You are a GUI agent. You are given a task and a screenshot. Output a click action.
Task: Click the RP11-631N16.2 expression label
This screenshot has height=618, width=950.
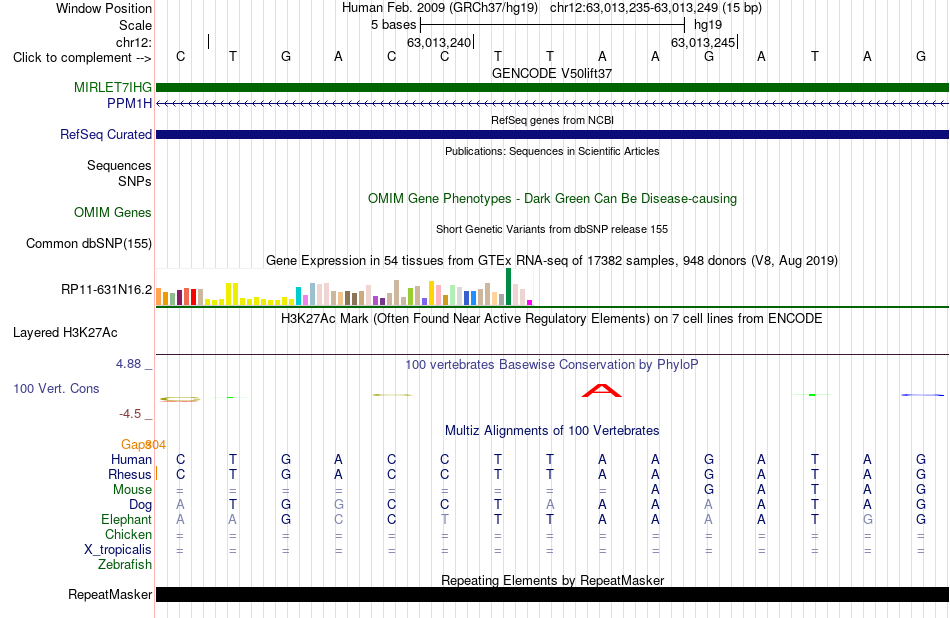[x=107, y=290]
